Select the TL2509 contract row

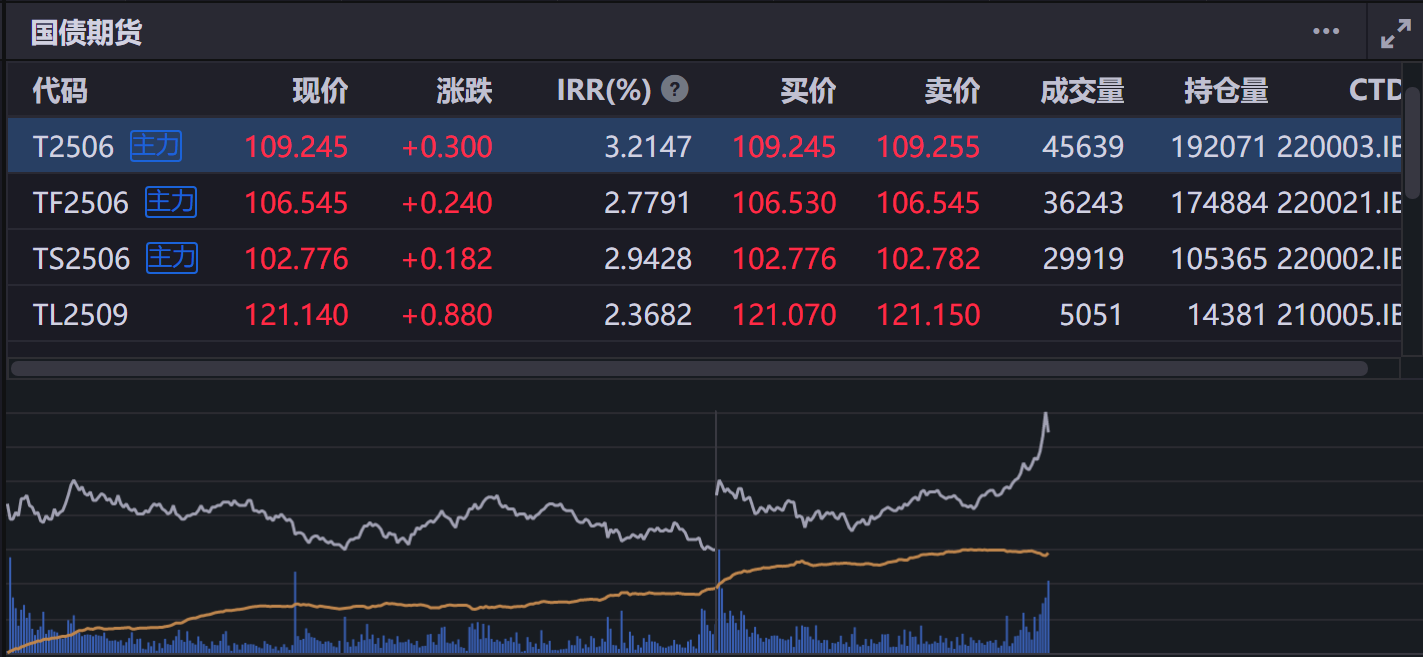click(x=600, y=314)
